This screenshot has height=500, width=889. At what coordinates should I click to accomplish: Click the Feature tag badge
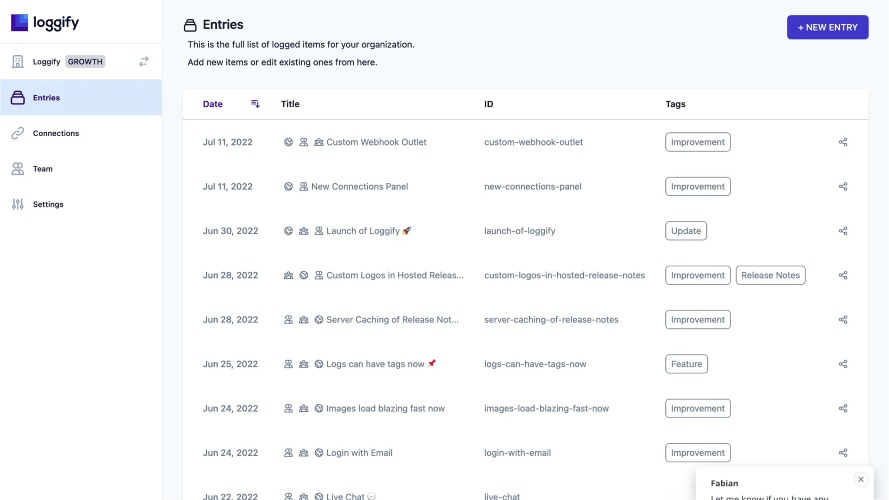pyautogui.click(x=686, y=364)
